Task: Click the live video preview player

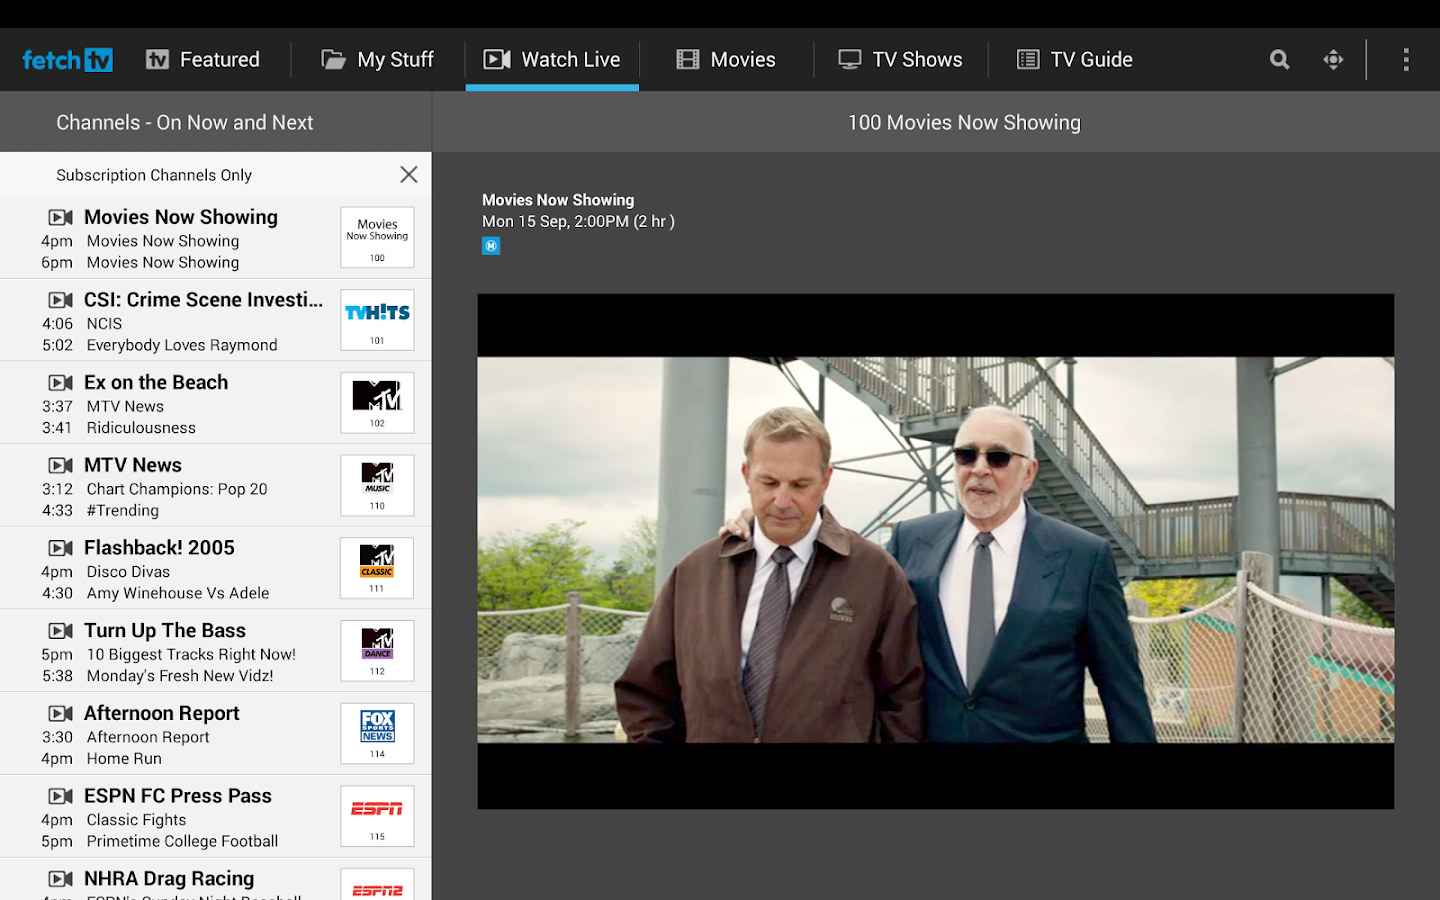Action: (x=935, y=550)
